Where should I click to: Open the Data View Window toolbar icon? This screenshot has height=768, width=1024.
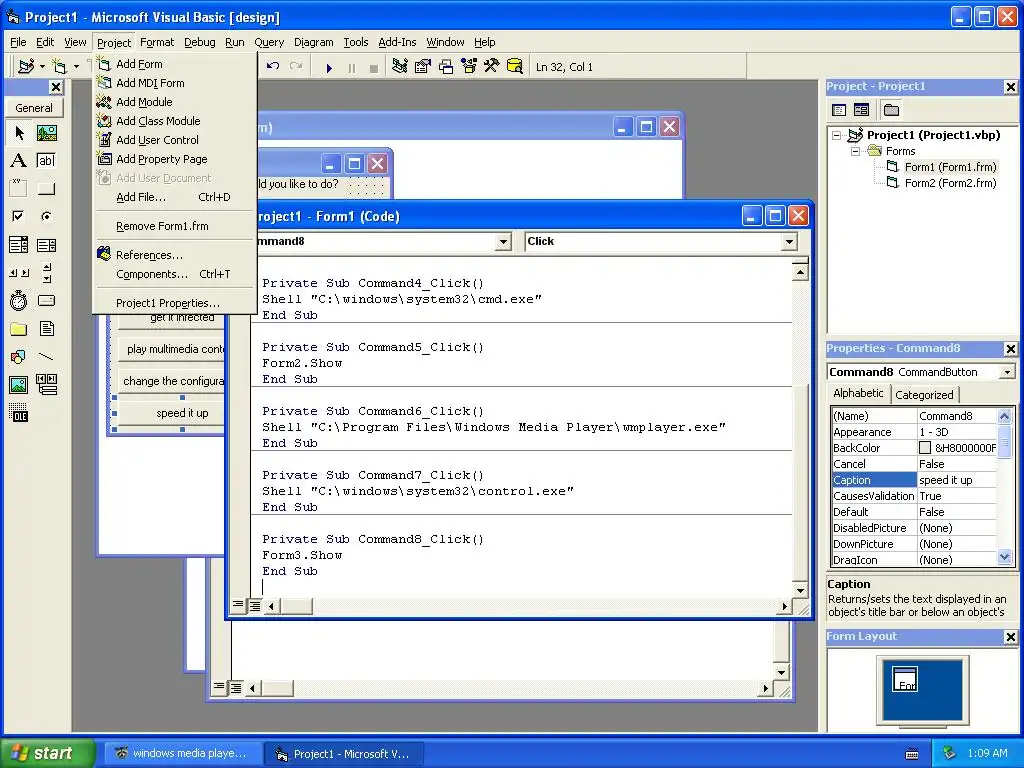pos(515,66)
